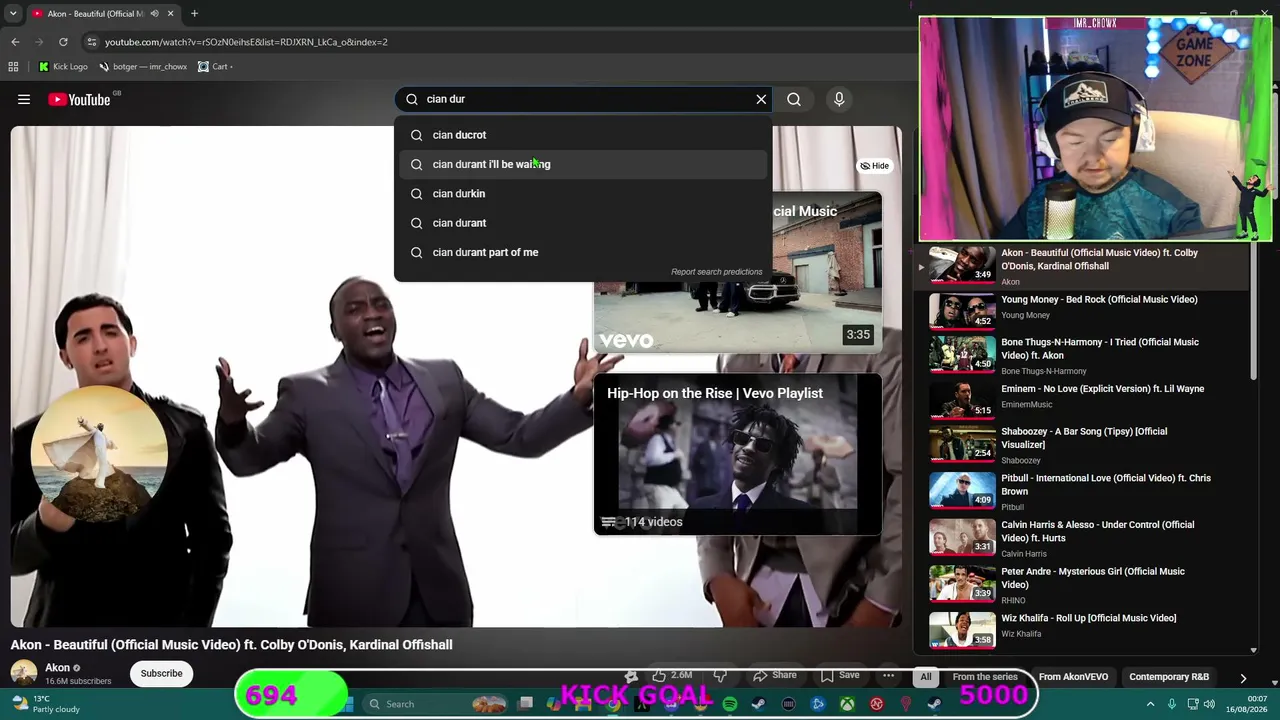Choose "cian durant i'll be waiting" suggestion

(x=584, y=164)
